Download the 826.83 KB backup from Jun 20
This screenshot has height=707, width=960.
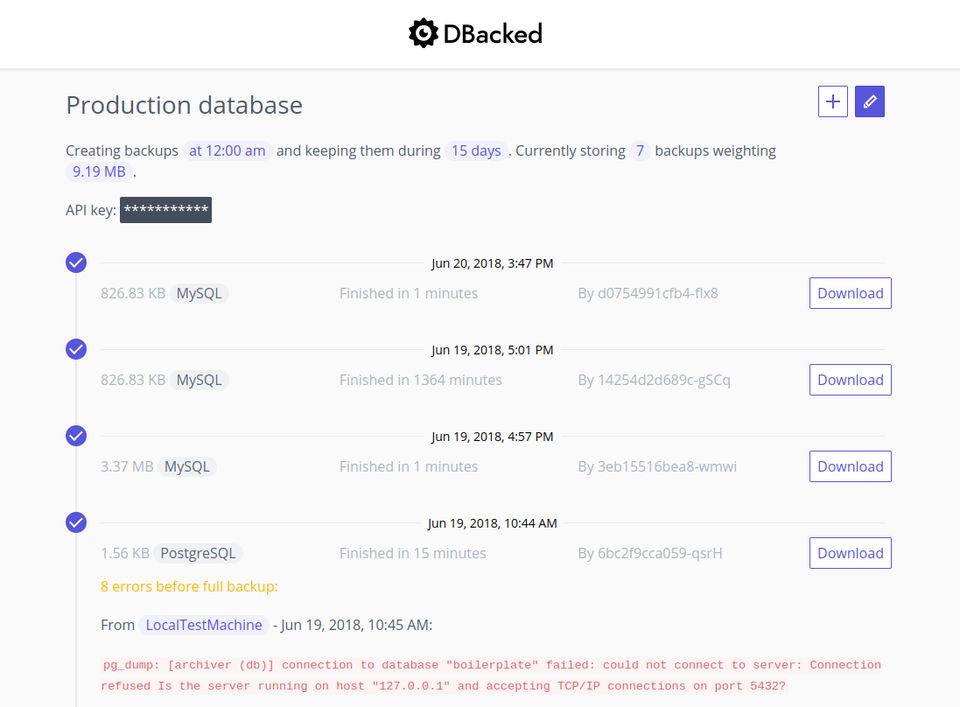pos(850,293)
